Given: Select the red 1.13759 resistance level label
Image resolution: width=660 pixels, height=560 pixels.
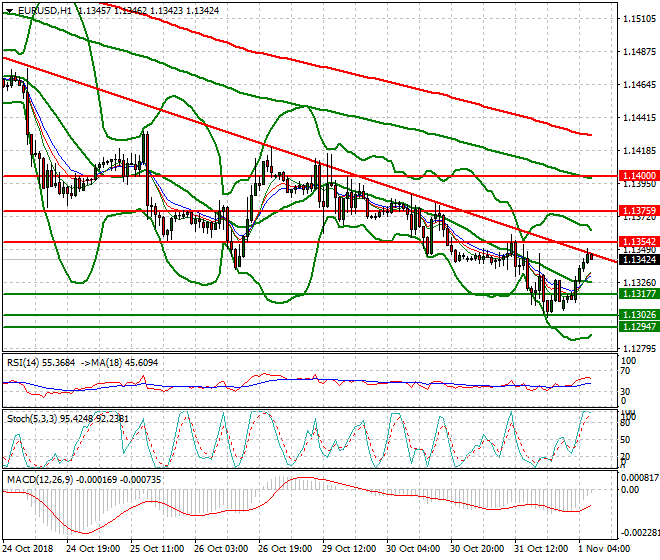Looking at the screenshot, I should (639, 211).
